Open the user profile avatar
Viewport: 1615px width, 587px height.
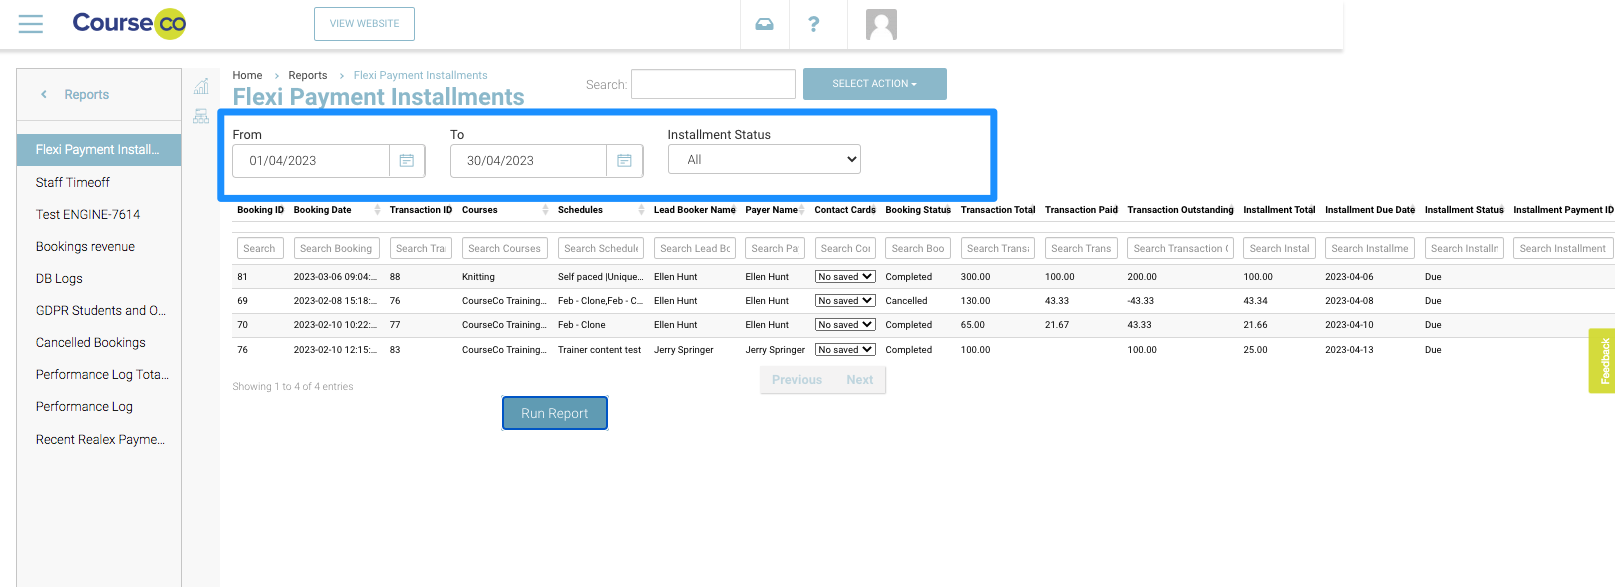tap(881, 24)
